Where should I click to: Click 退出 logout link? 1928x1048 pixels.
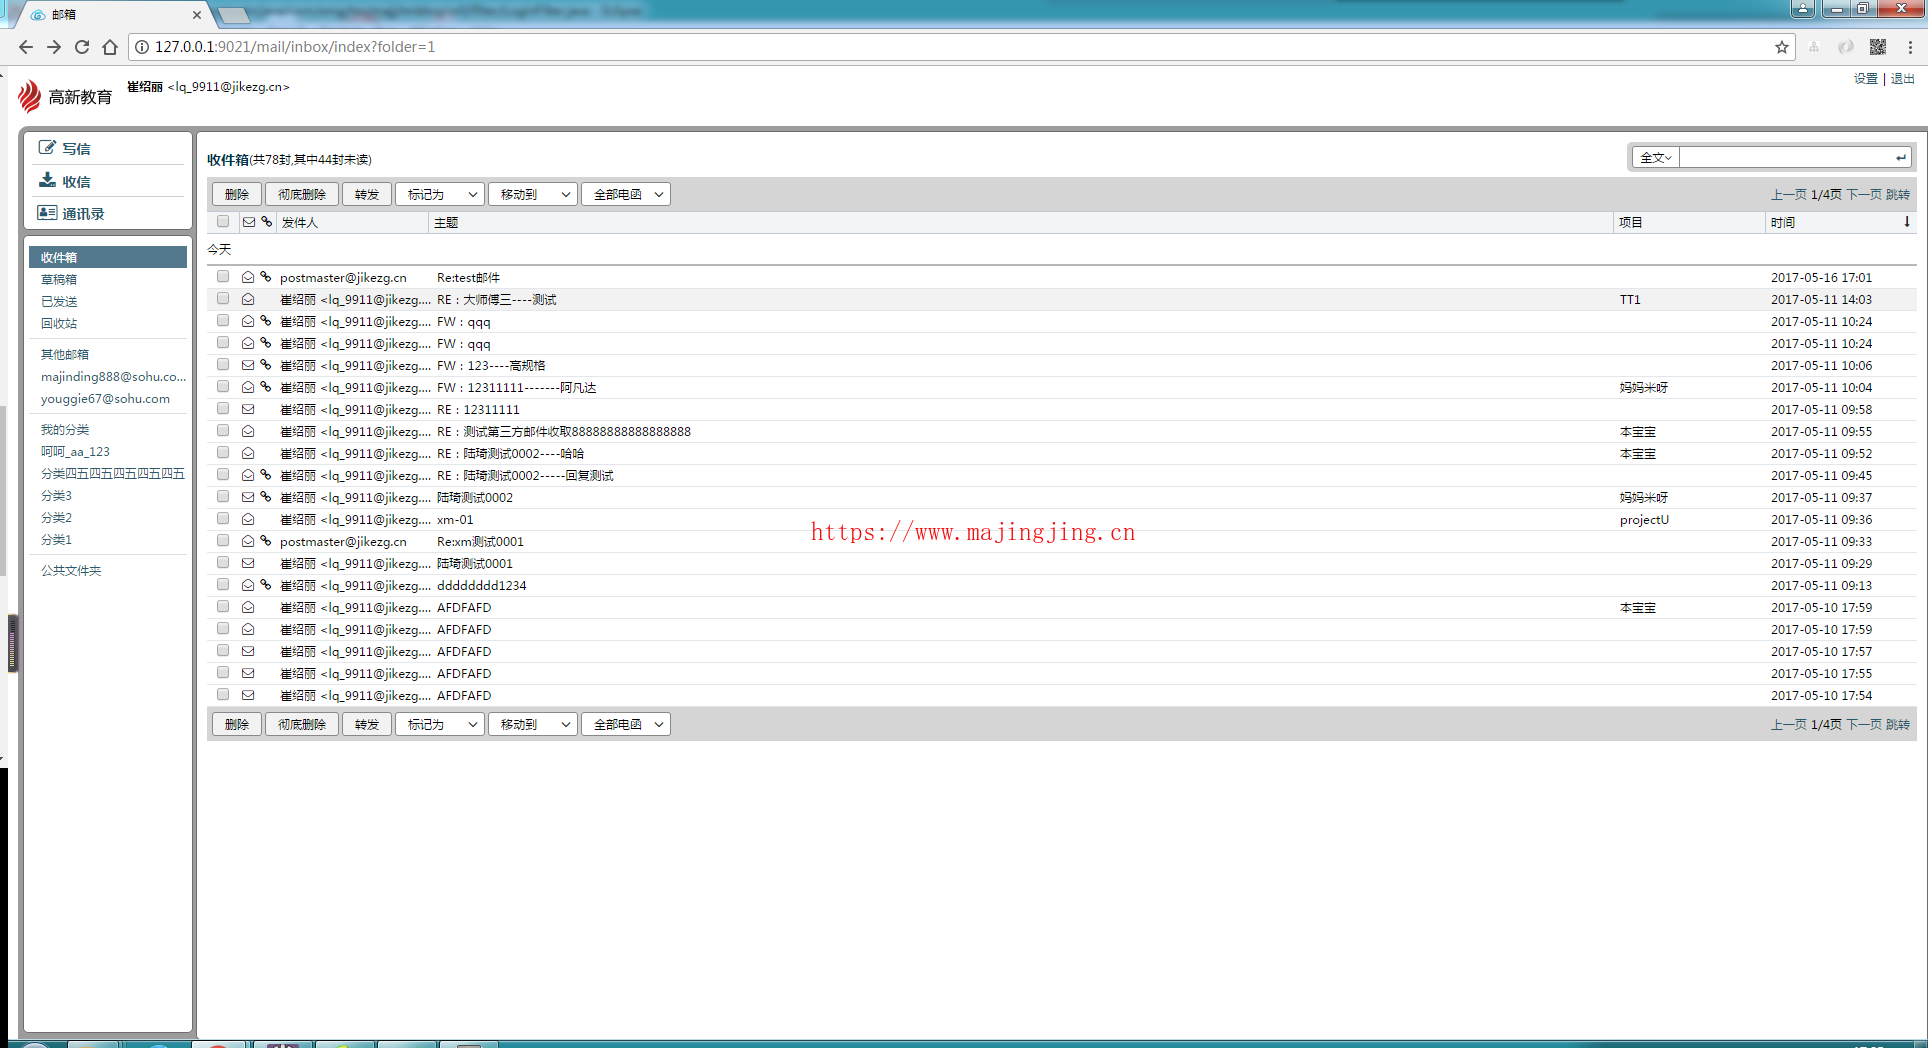pyautogui.click(x=1902, y=78)
